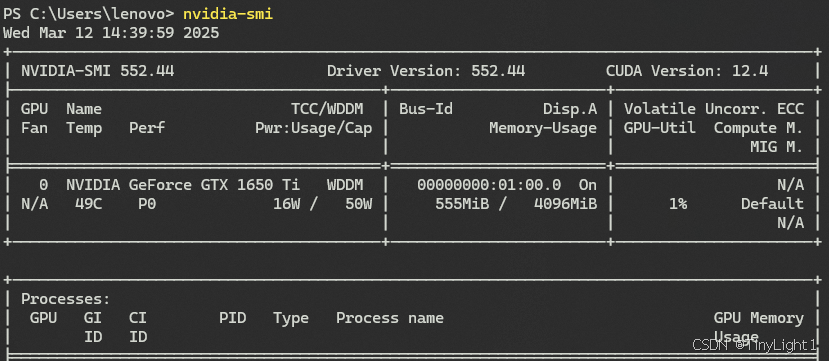Image resolution: width=829 pixels, height=361 pixels.
Task: Click the PID column header
Action: [x=233, y=318]
